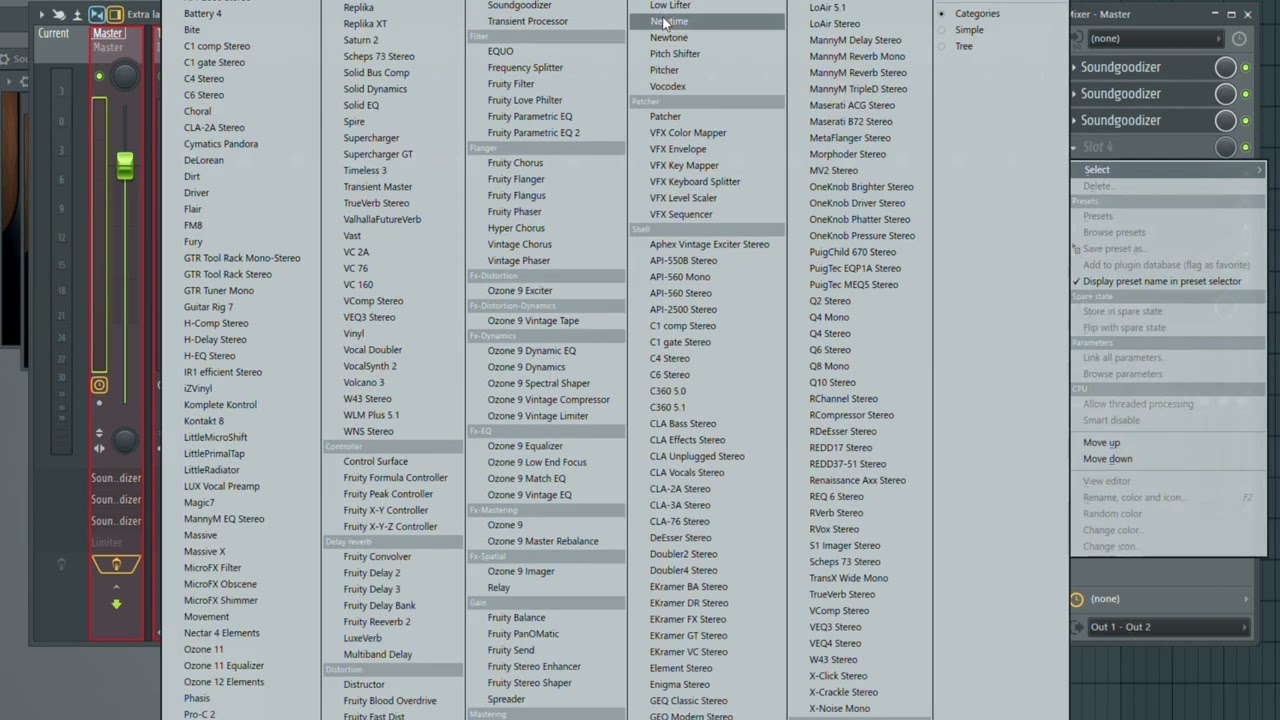Viewport: 1280px width, 720px height.
Task: Select the Fruity Stereo Shaper plugin
Action: pos(529,683)
